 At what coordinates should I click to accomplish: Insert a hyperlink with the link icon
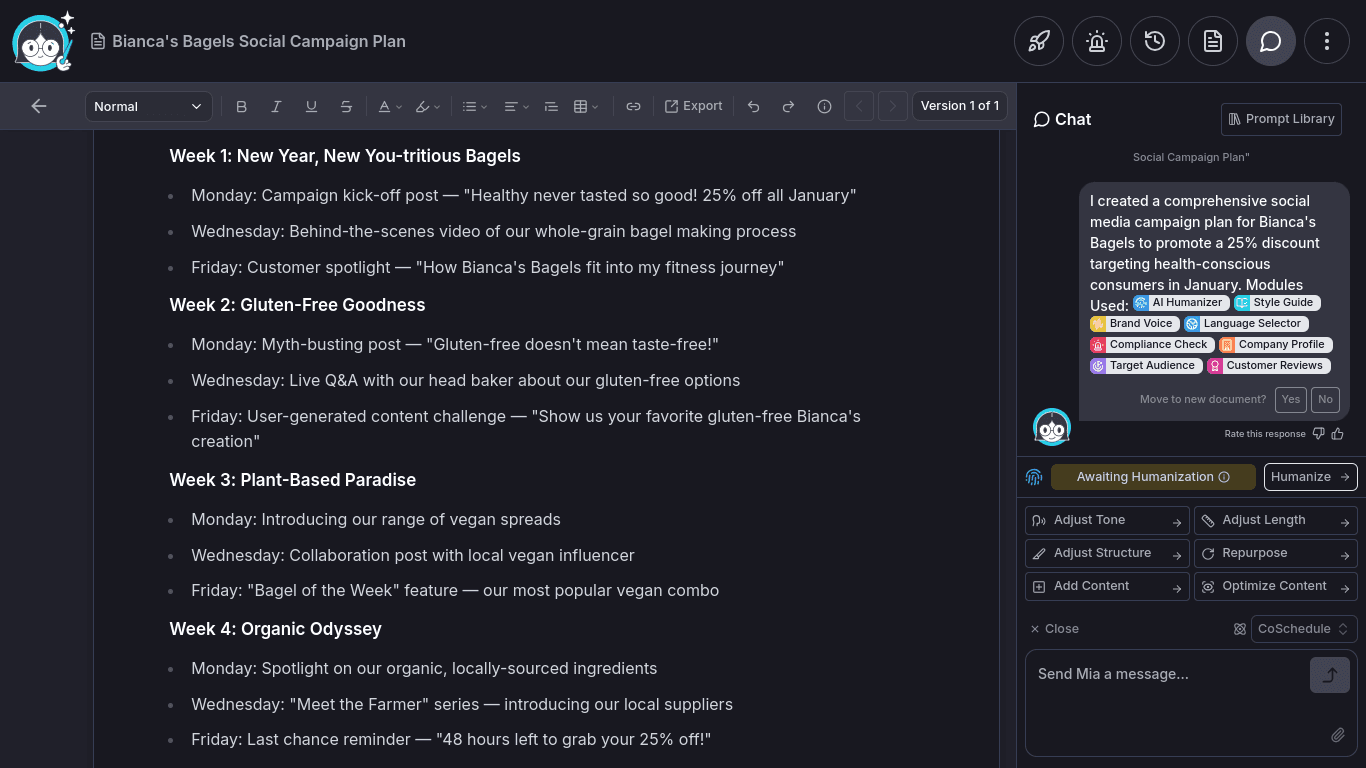(x=633, y=106)
